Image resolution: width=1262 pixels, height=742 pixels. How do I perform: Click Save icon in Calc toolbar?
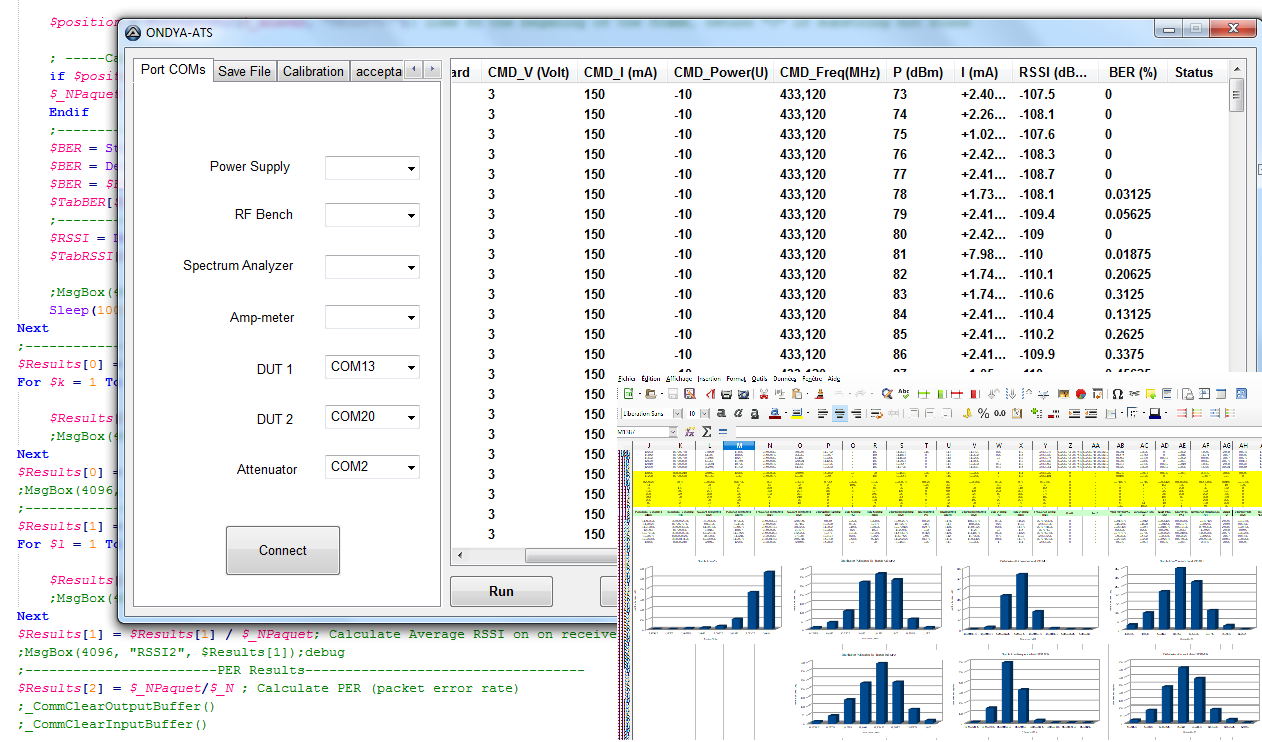673,394
